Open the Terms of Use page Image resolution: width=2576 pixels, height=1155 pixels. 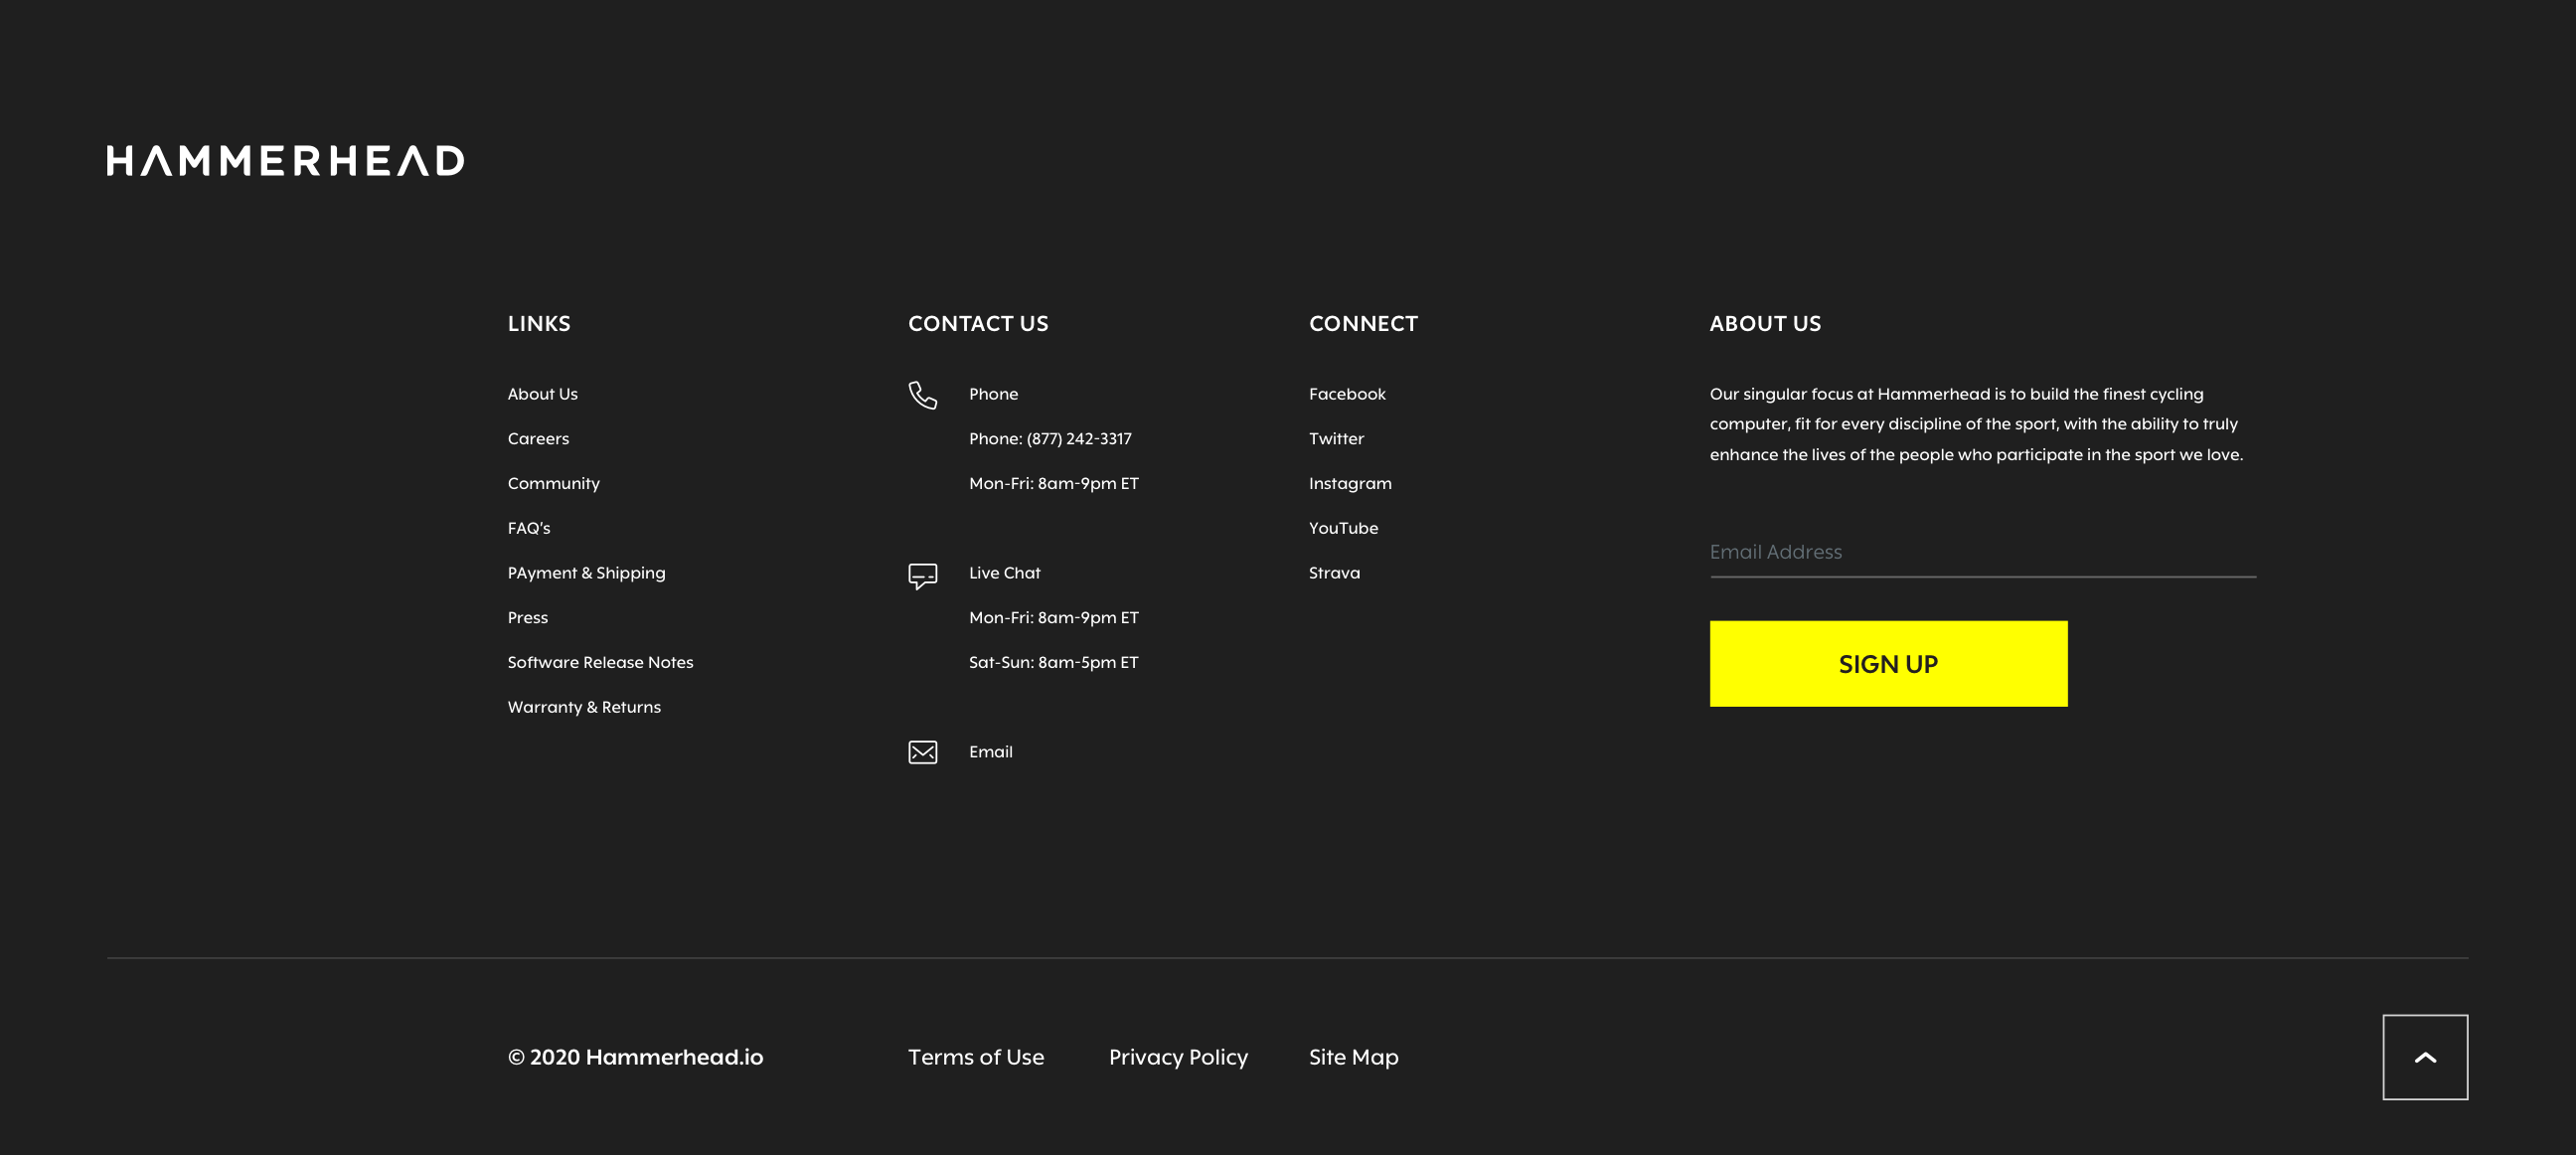coord(975,1057)
